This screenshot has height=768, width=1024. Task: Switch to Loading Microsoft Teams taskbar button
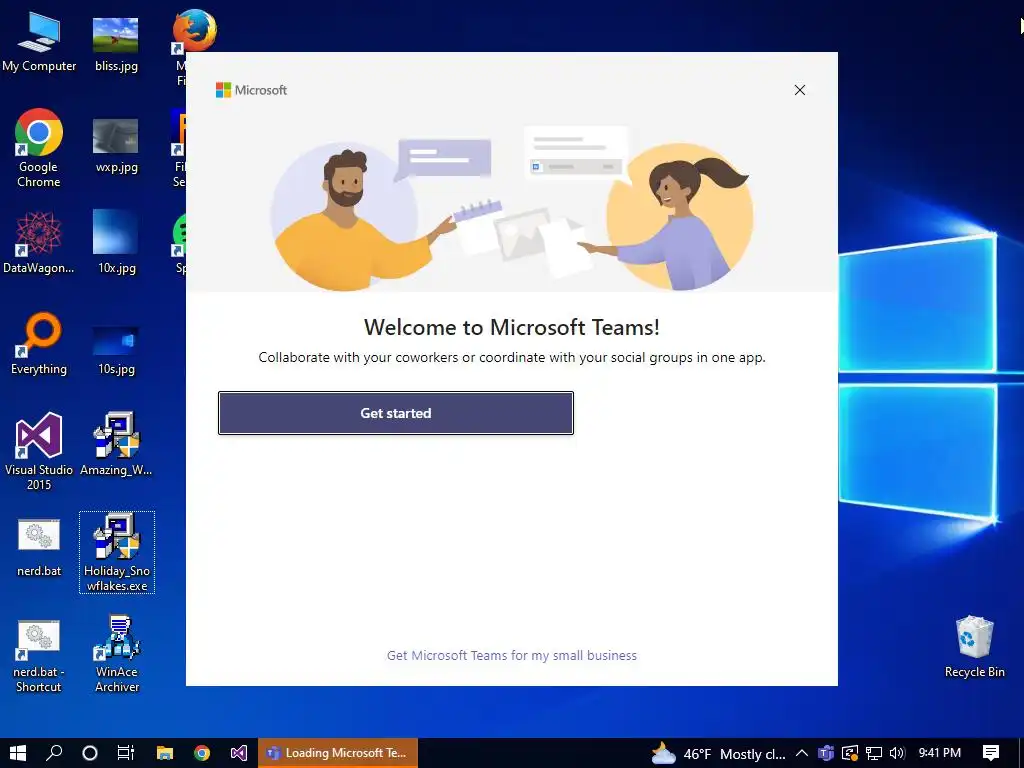click(x=338, y=753)
